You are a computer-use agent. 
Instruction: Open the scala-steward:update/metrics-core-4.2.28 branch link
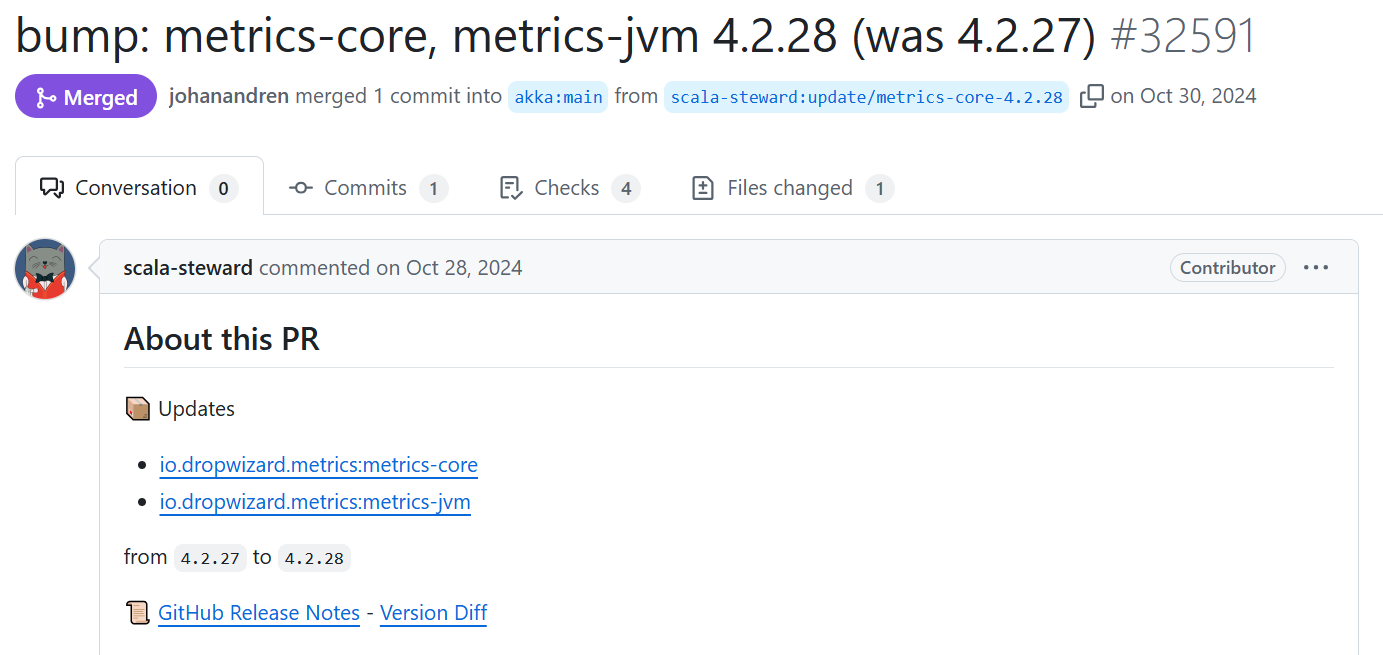tap(866, 97)
